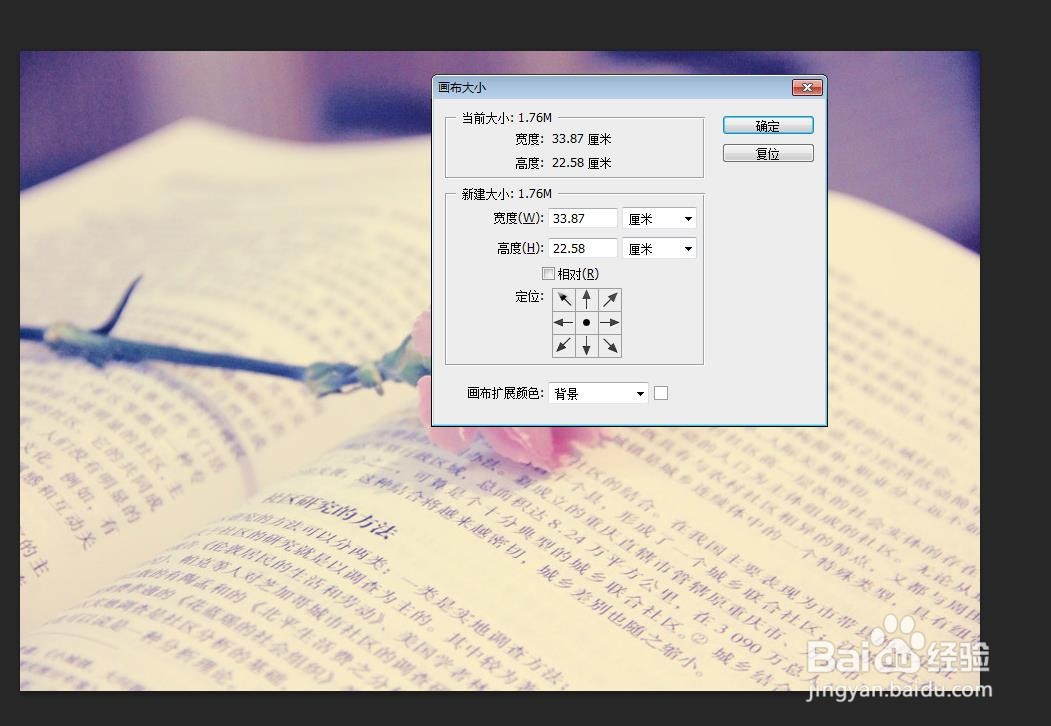Click the 画布扩展颜色: label
Viewport: 1051px width, 726px height.
(x=505, y=394)
